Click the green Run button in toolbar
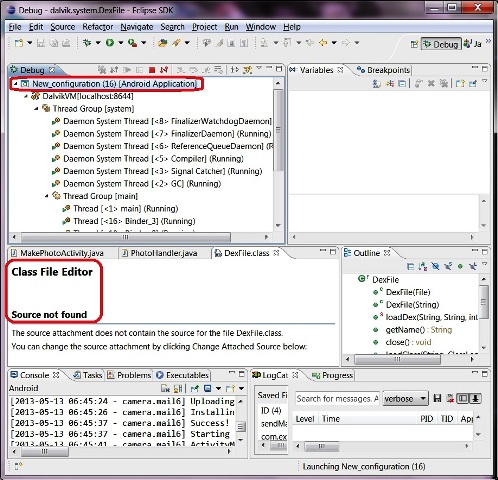The width and height of the screenshot is (498, 480). pos(110,43)
